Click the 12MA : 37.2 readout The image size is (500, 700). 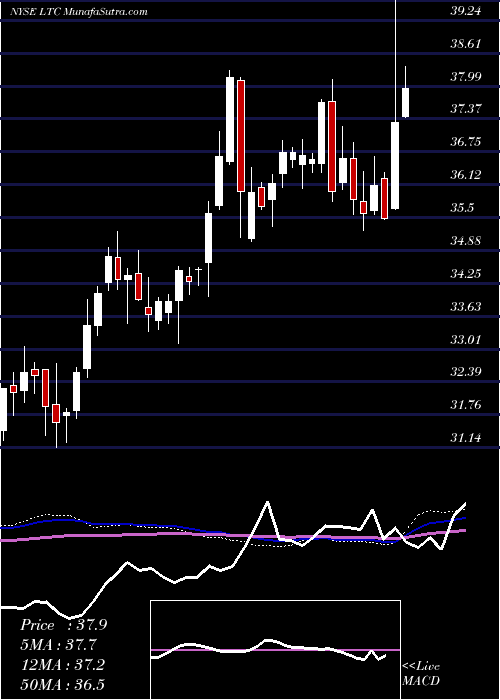pyautogui.click(x=62, y=665)
